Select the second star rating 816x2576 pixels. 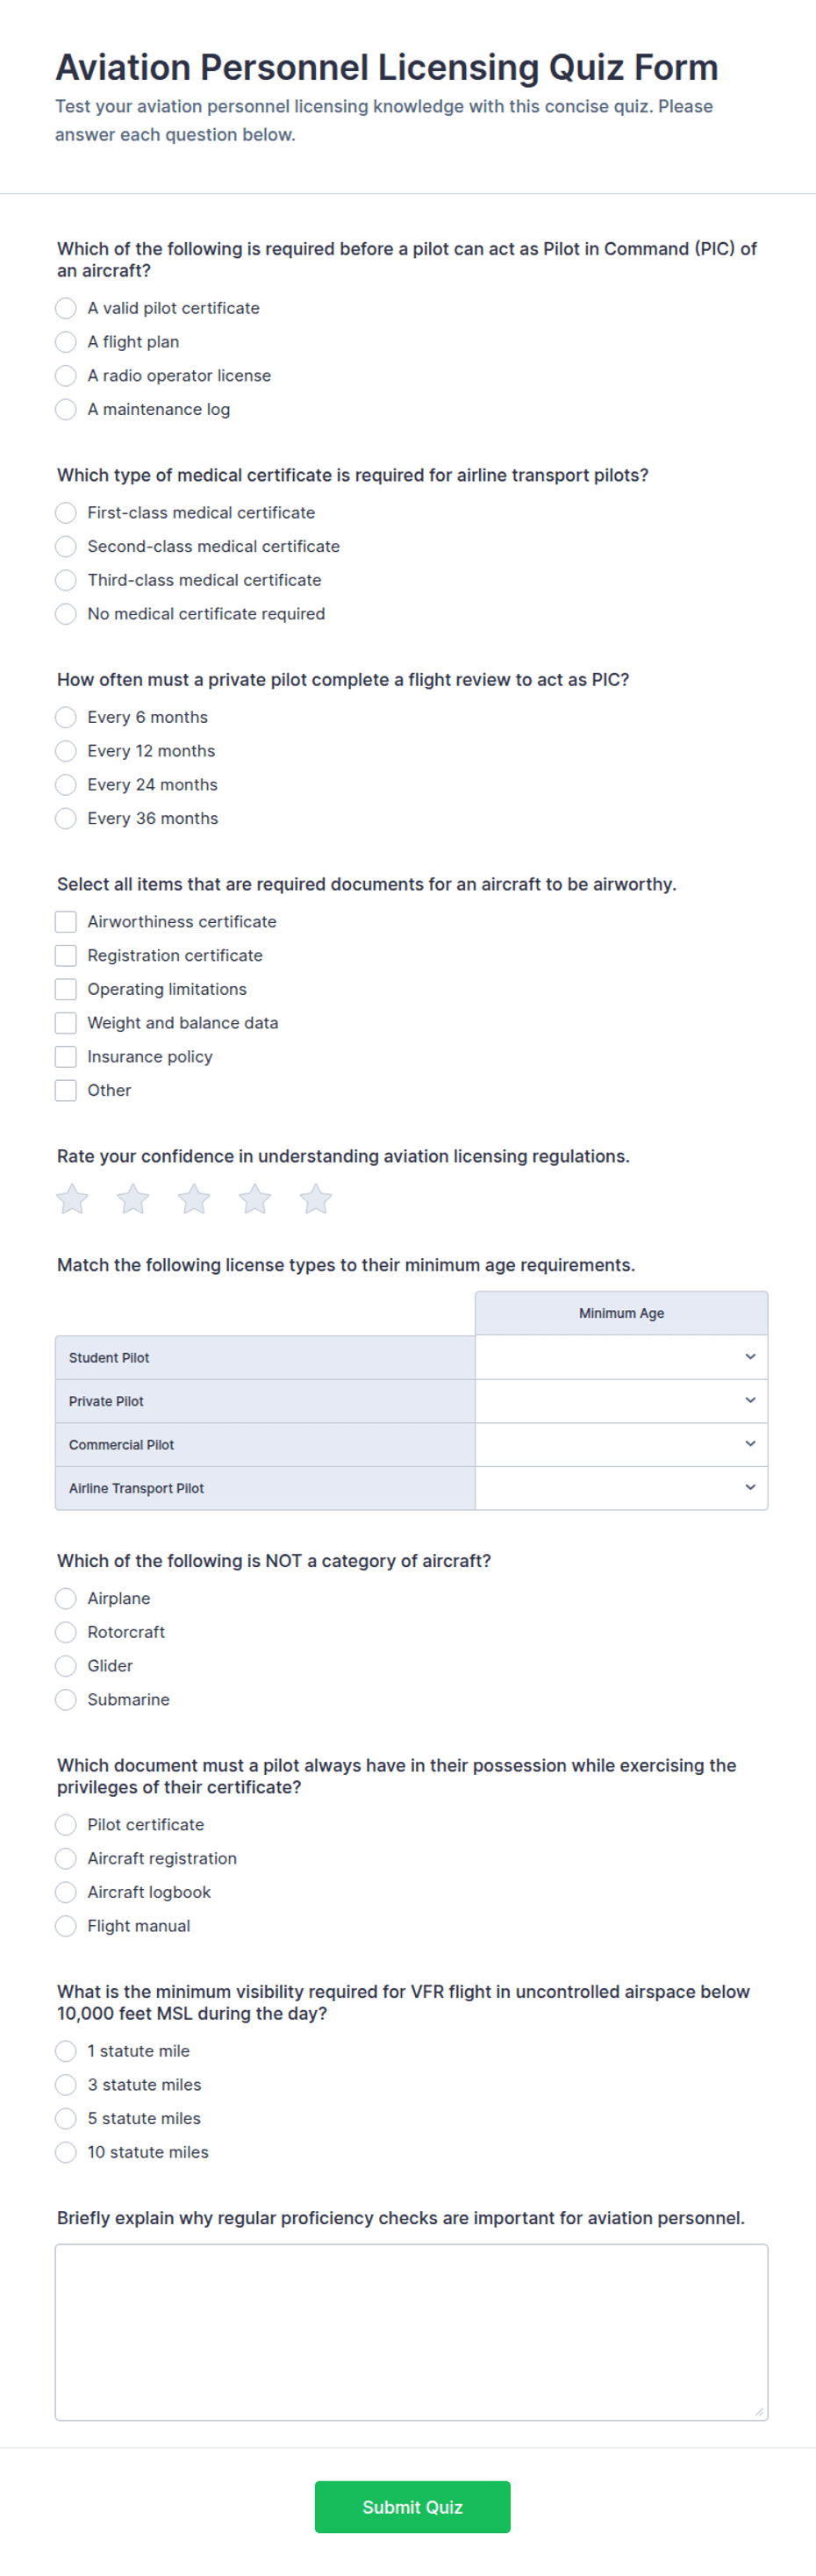point(133,1198)
